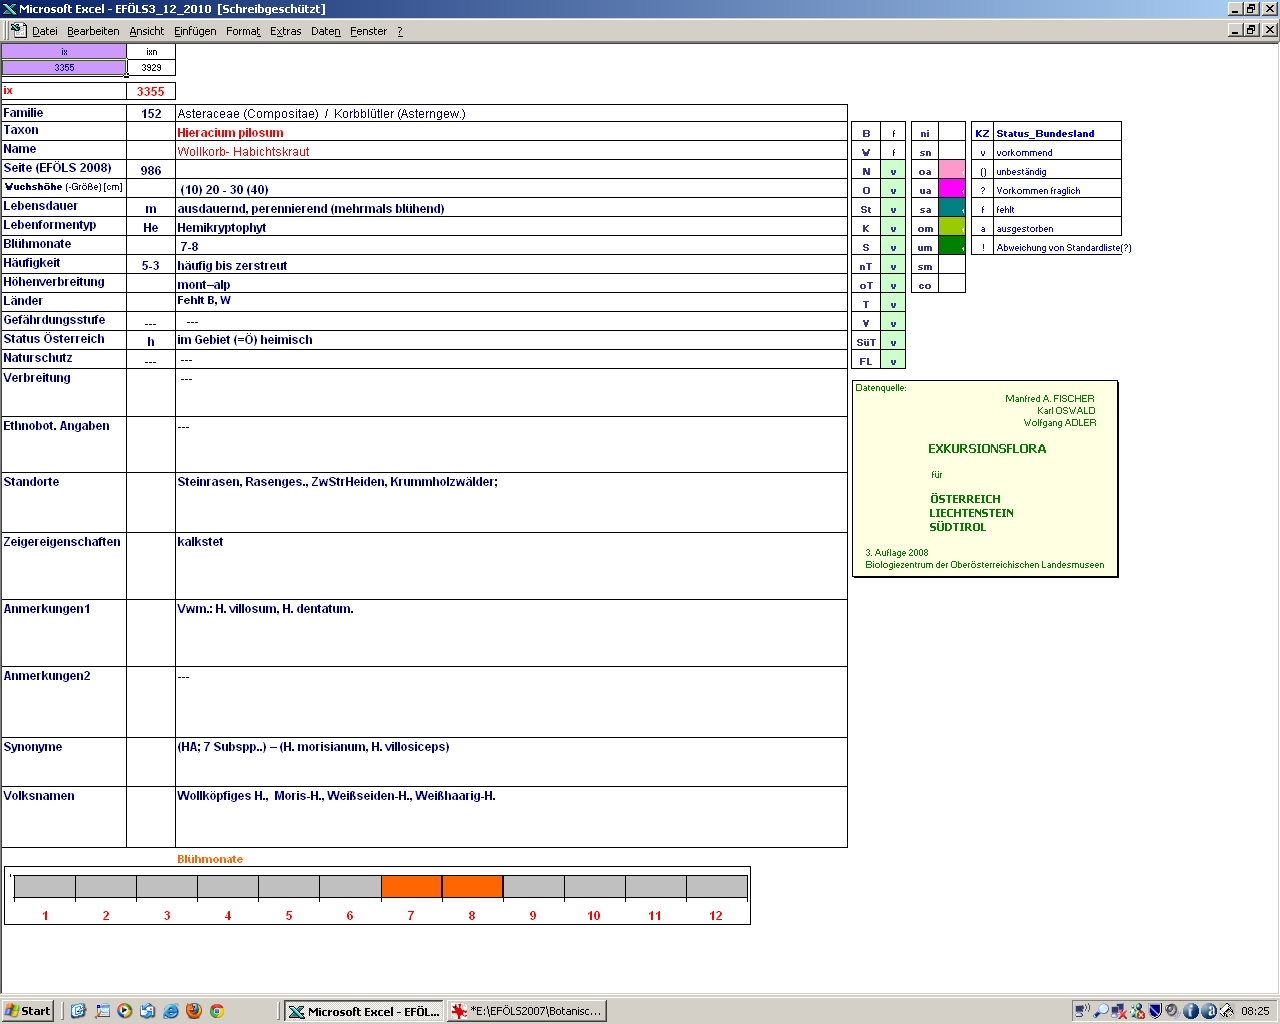Click the blue 'a' tray icon
The image size is (1280, 1024).
point(1209,1011)
